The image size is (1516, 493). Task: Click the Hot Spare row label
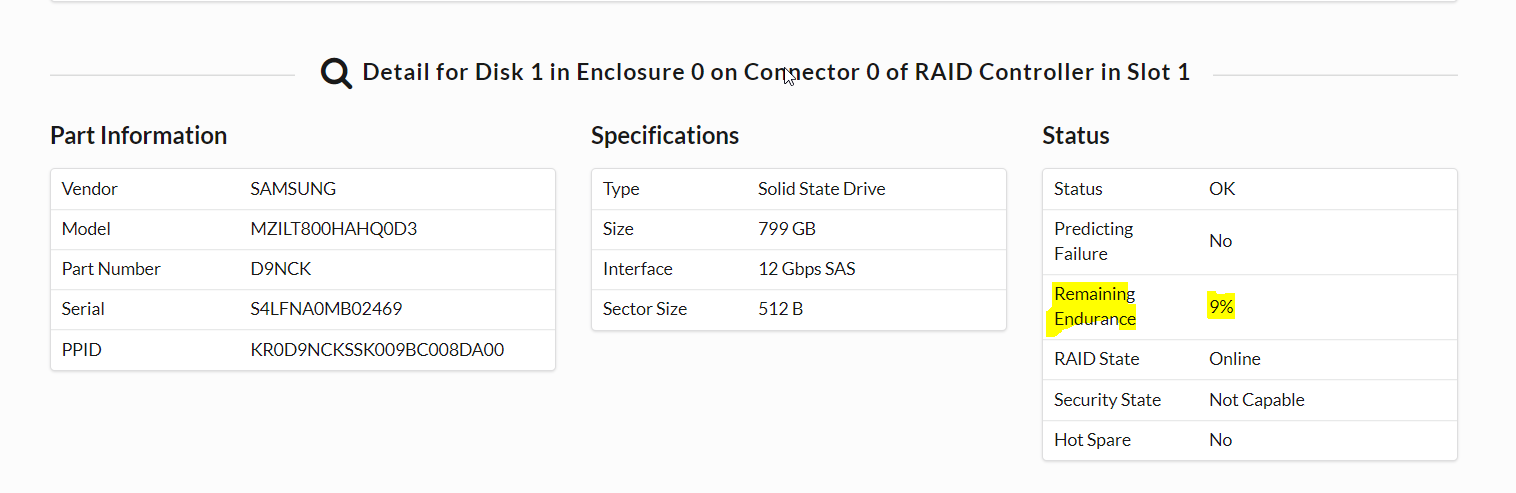coord(1092,440)
